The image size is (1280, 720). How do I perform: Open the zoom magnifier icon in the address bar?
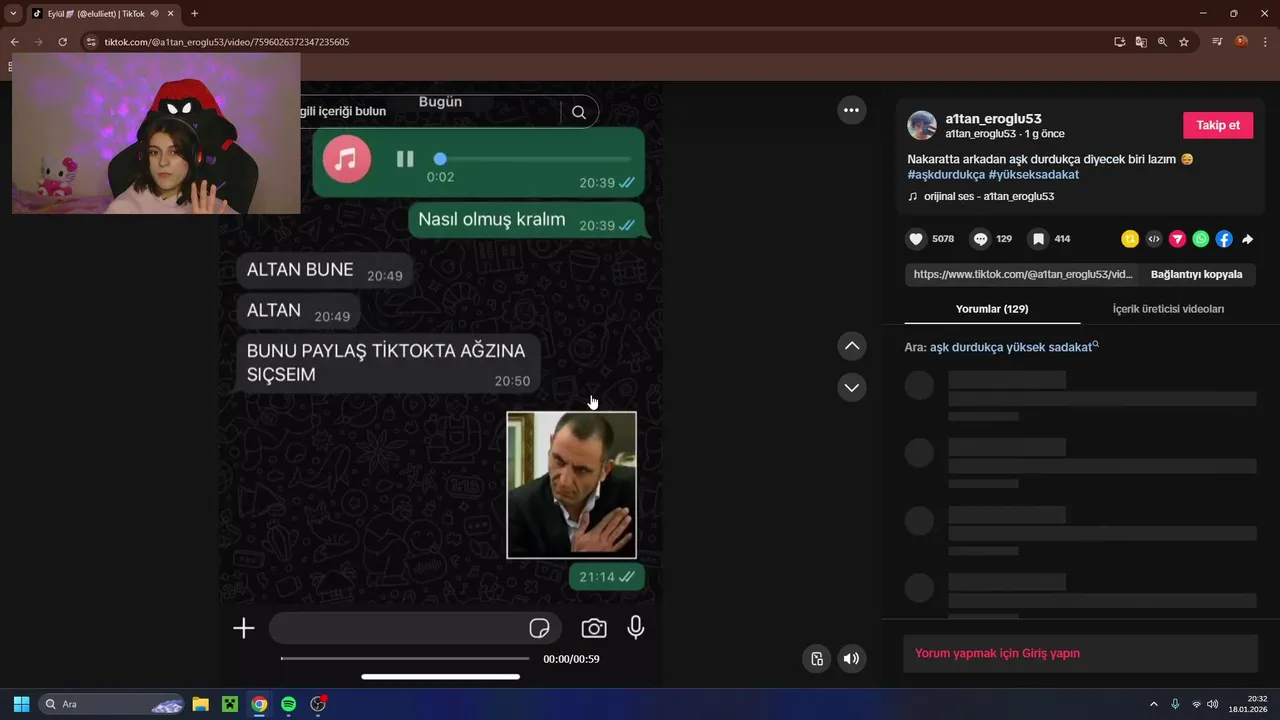tap(1162, 42)
